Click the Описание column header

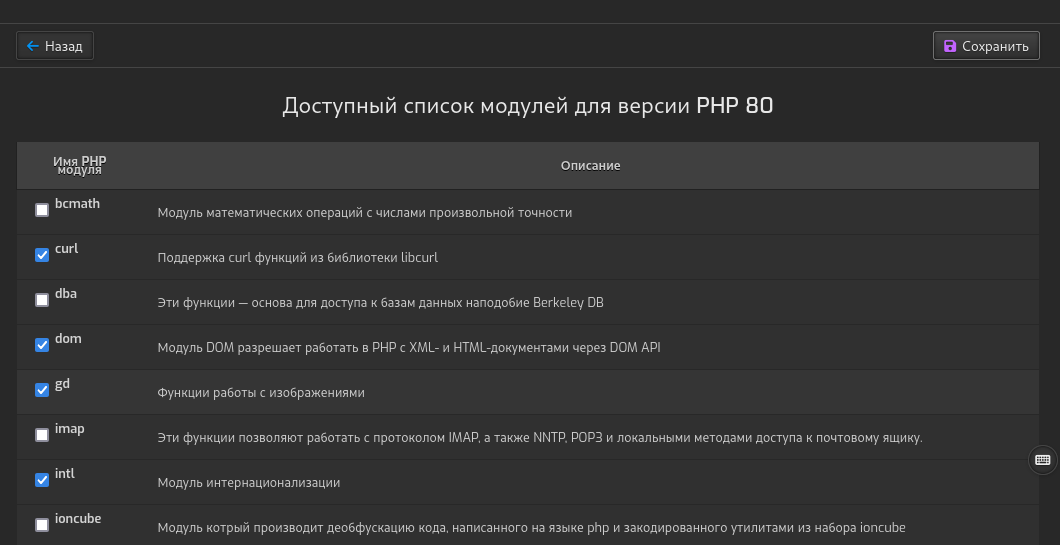click(590, 165)
